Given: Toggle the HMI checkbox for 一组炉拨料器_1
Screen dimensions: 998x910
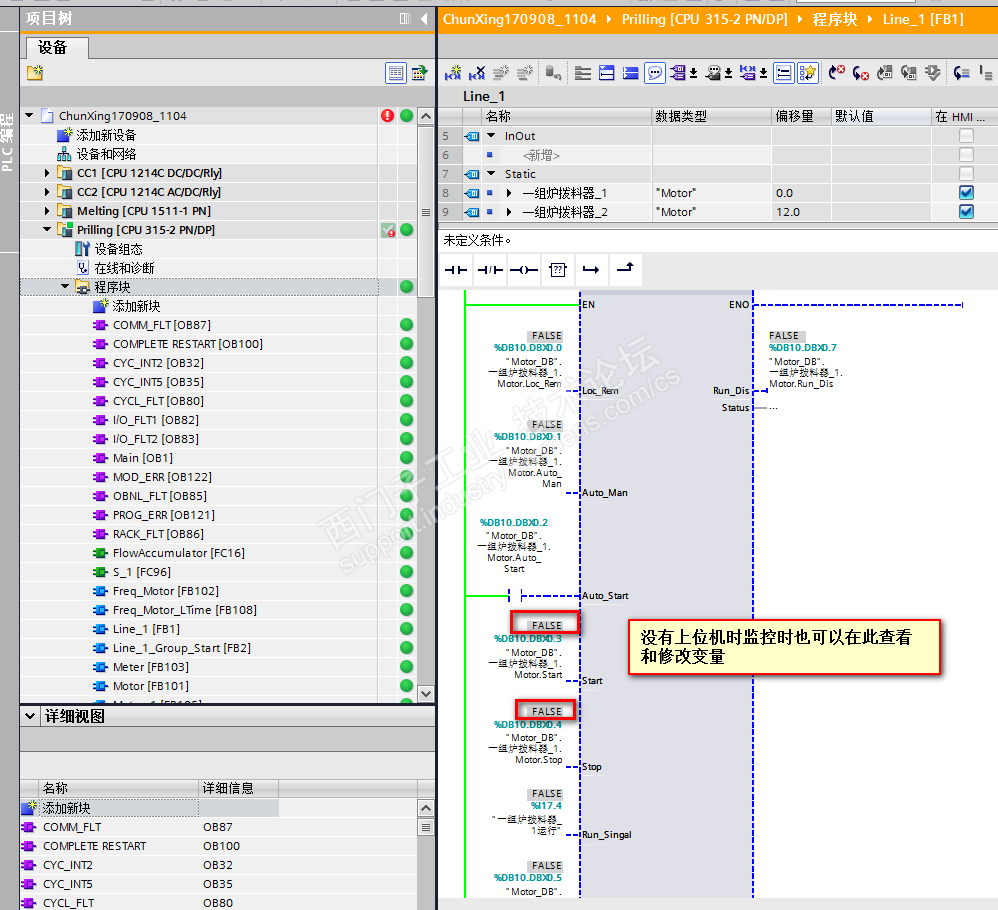Looking at the screenshot, I should (x=966, y=193).
